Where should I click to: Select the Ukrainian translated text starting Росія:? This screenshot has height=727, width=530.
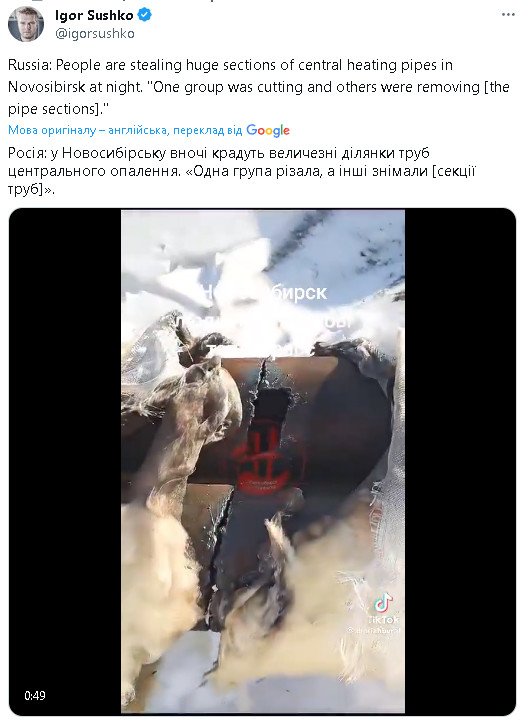[x=242, y=171]
